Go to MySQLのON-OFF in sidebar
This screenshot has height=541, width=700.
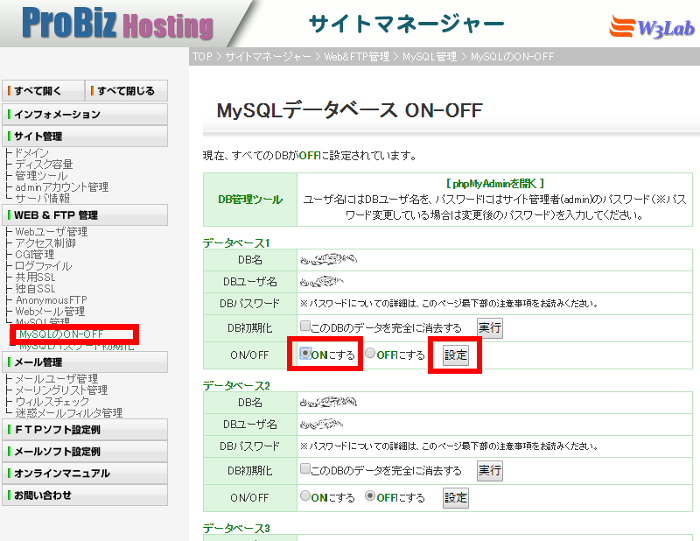[62, 334]
